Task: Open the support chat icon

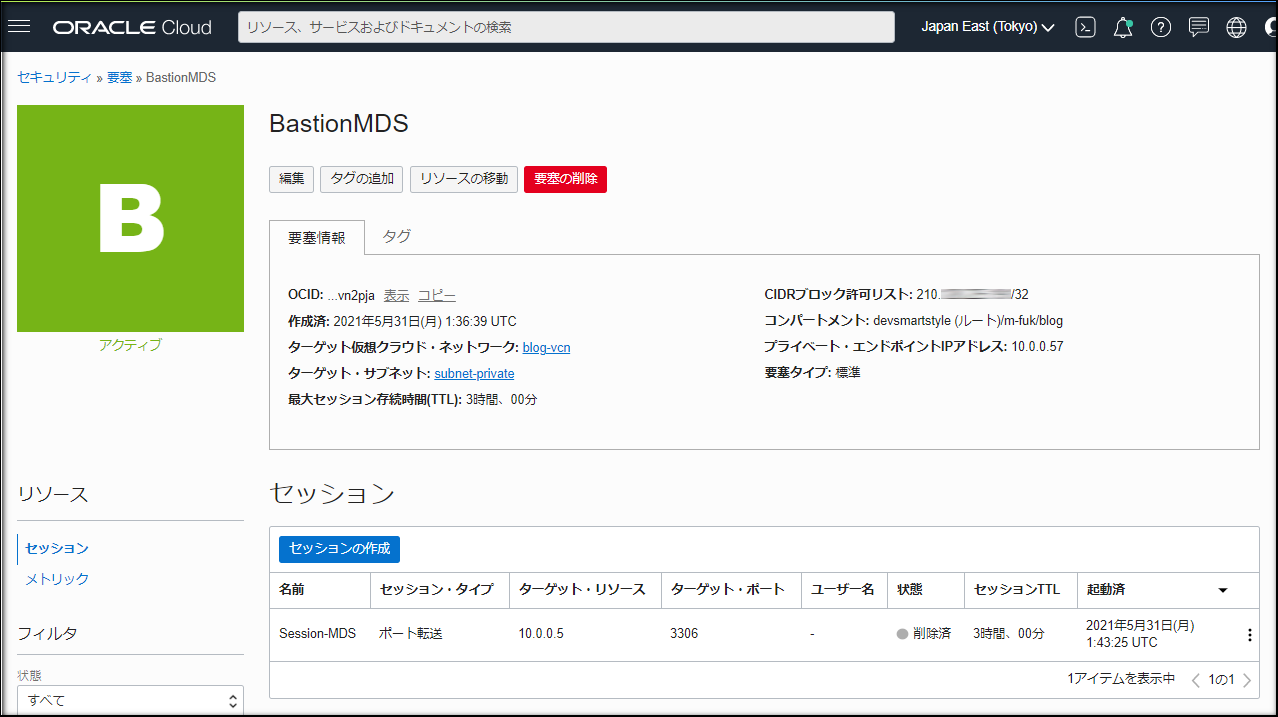Action: pos(1199,27)
